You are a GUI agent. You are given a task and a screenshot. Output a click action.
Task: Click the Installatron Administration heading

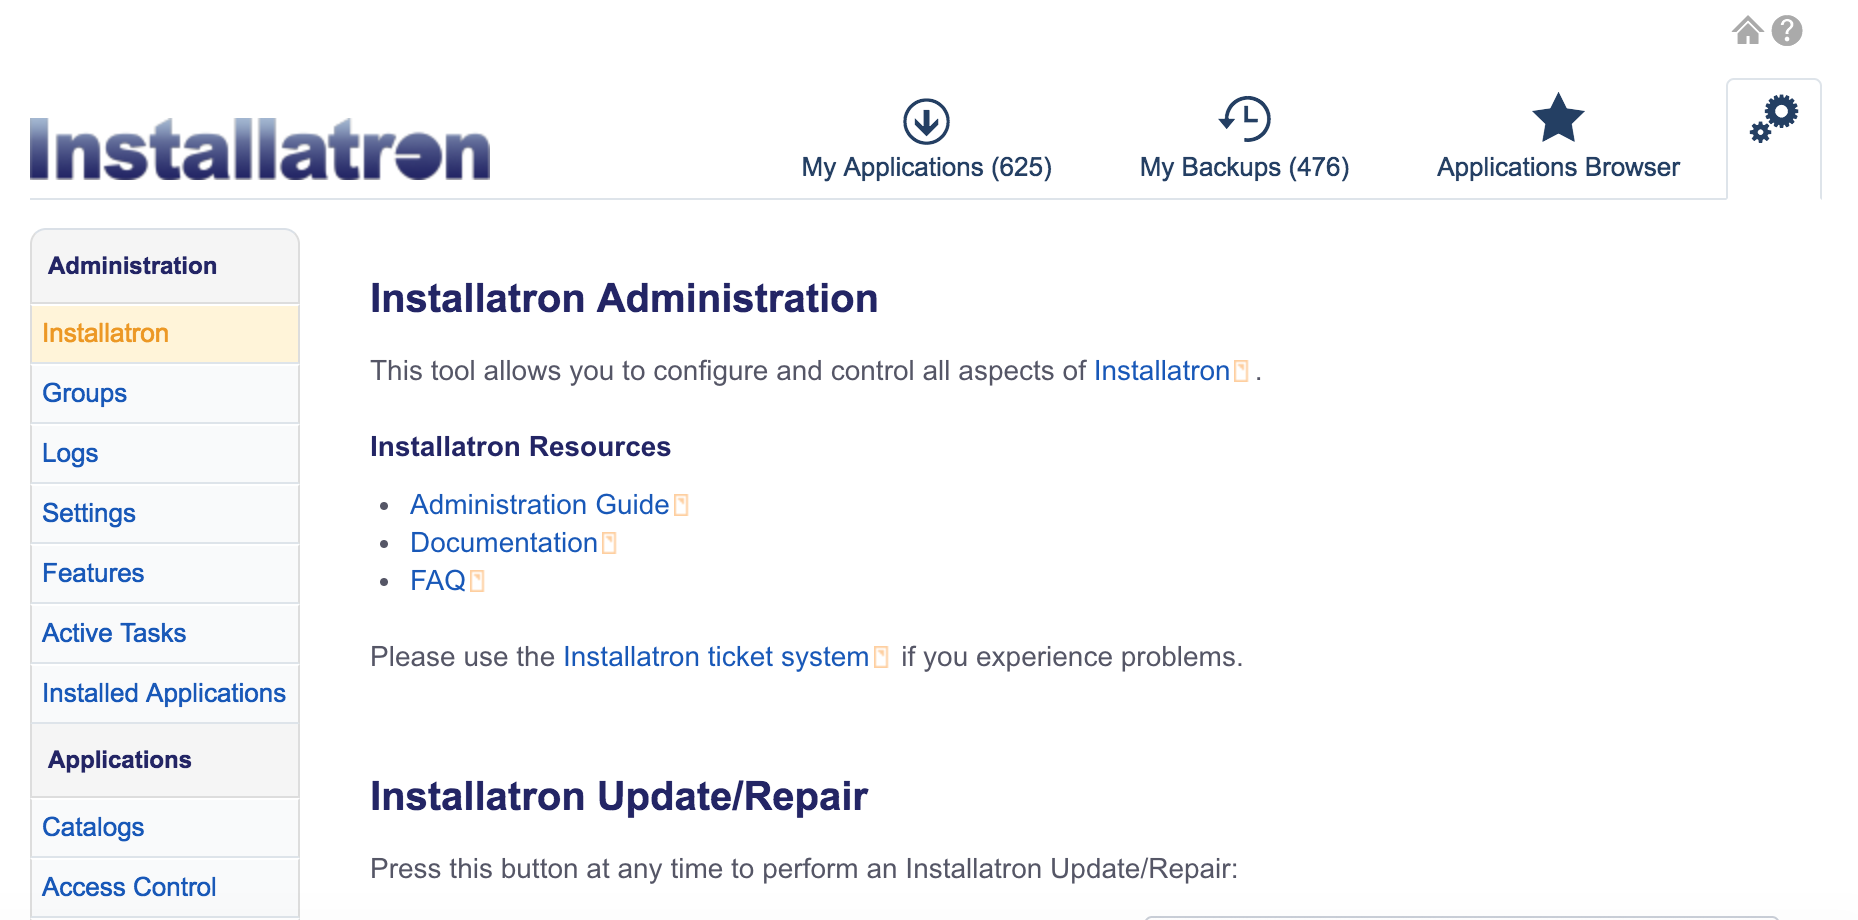pos(624,299)
